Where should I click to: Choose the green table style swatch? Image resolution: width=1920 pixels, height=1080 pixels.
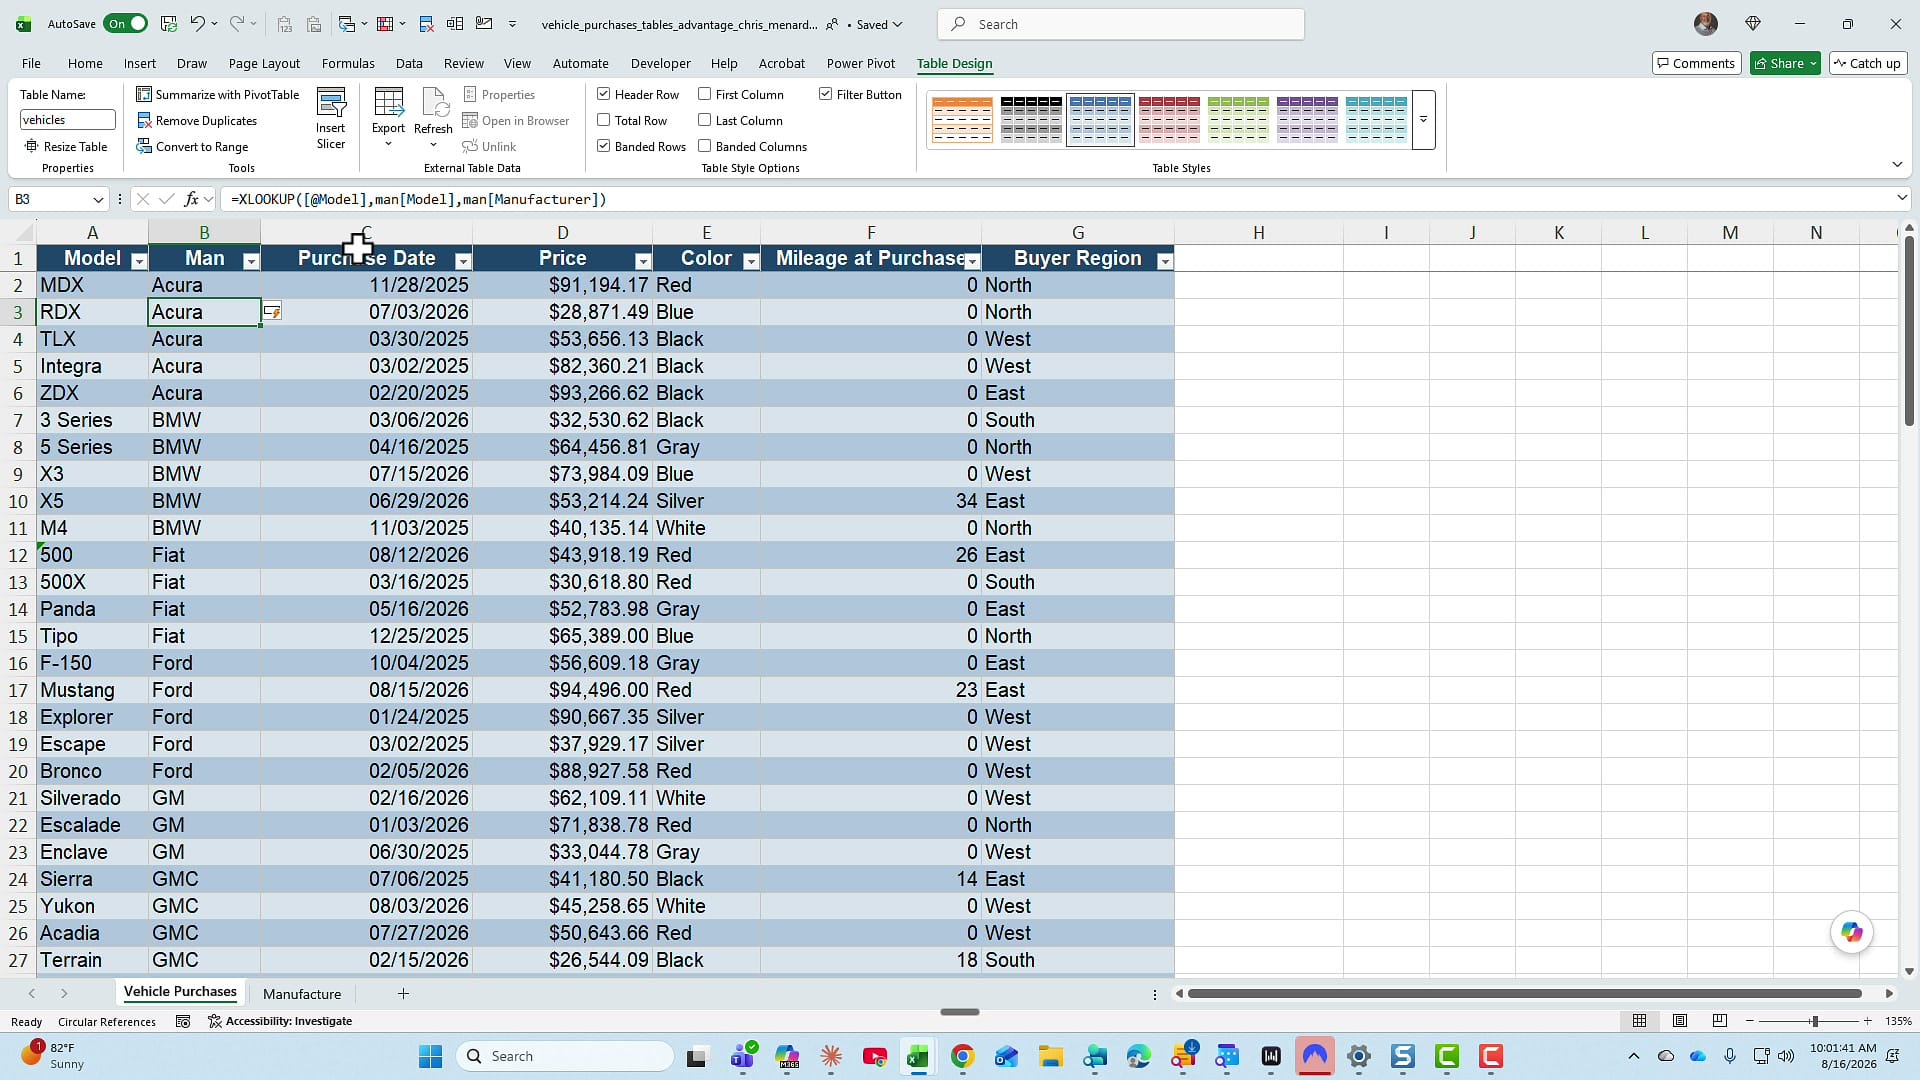click(x=1238, y=120)
